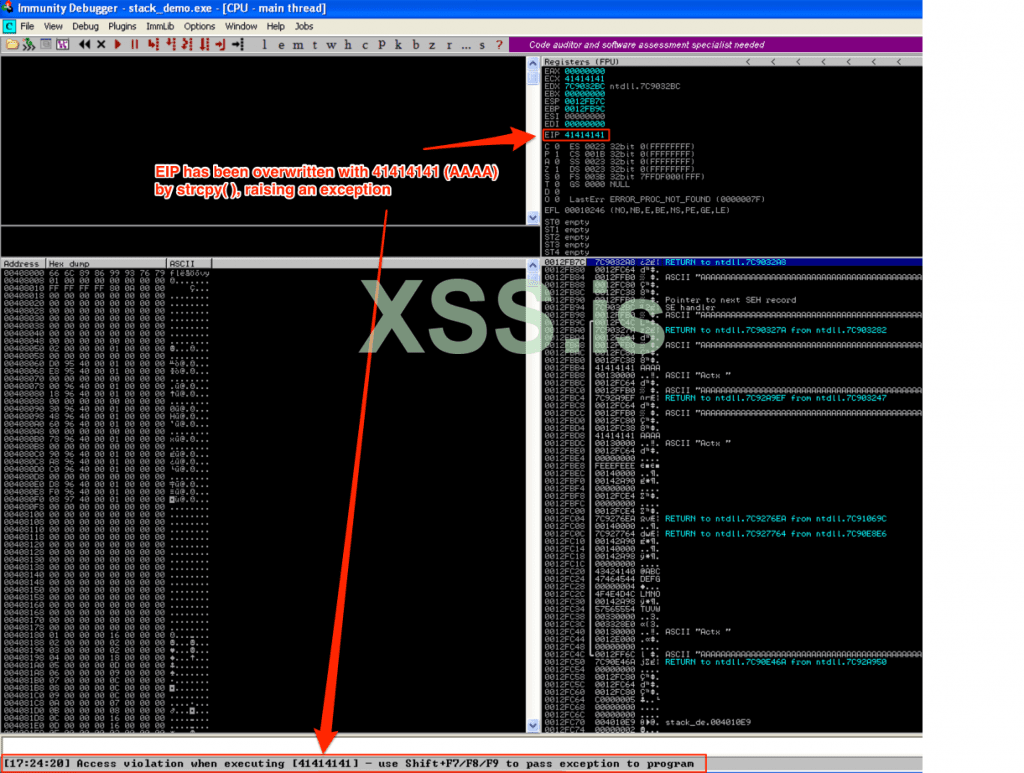Click scroll-up arrow of disassembly pane

(x=533, y=63)
